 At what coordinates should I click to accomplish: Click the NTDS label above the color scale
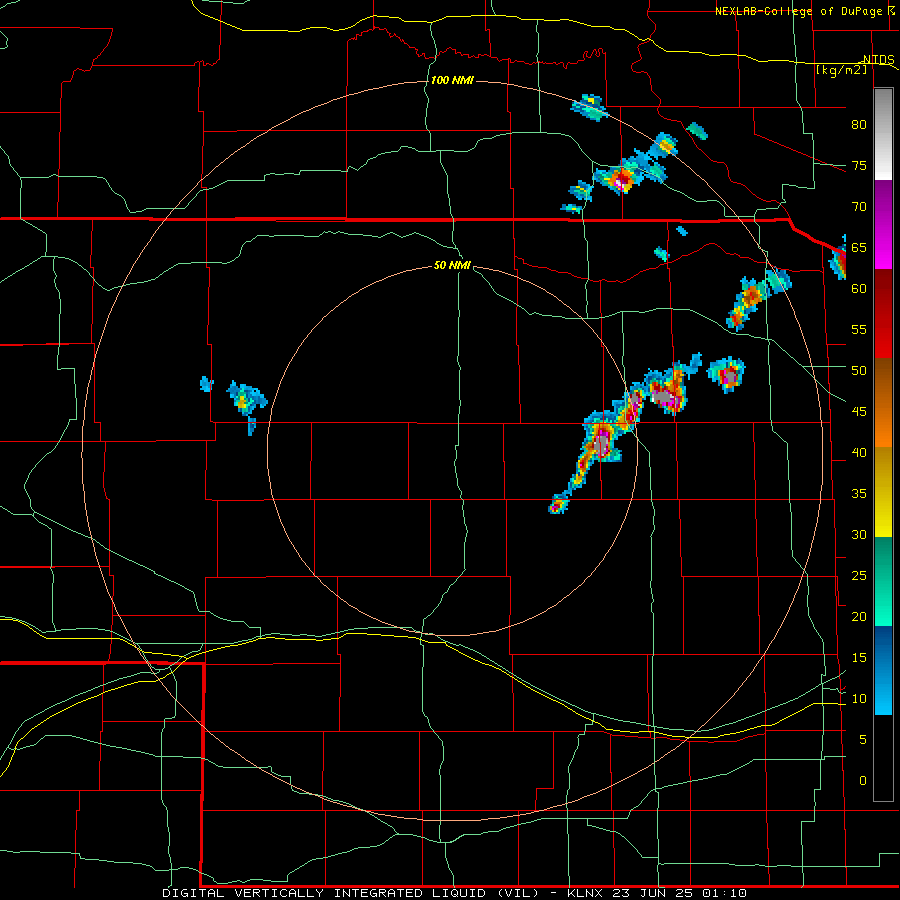[x=879, y=60]
